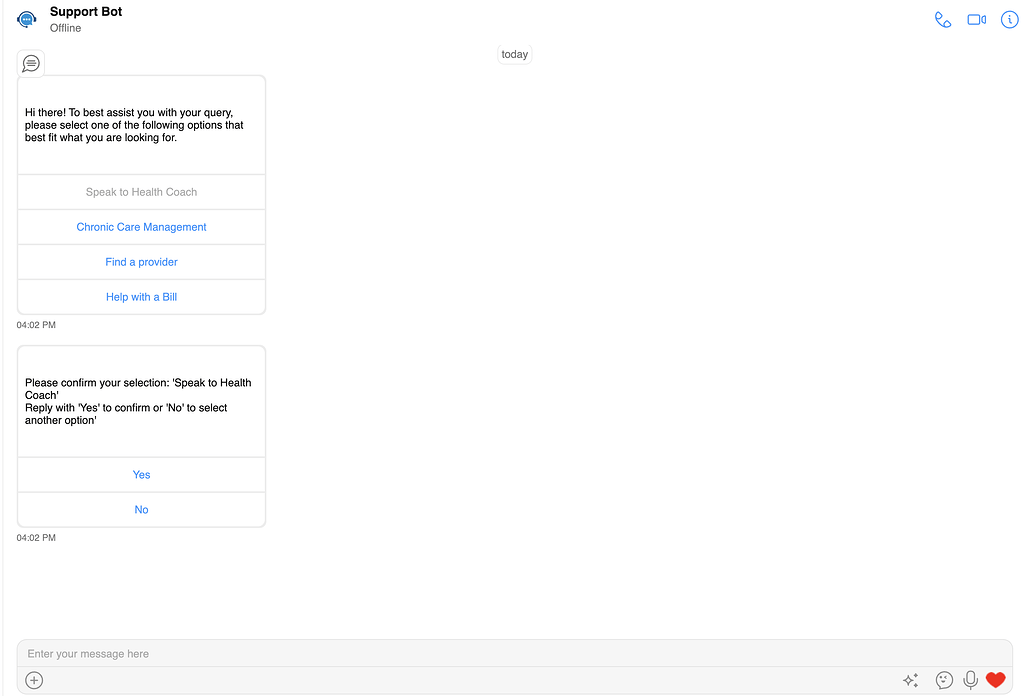Image resolution: width=1024 pixels, height=696 pixels.
Task: Select the Find a provider option
Action: (141, 262)
